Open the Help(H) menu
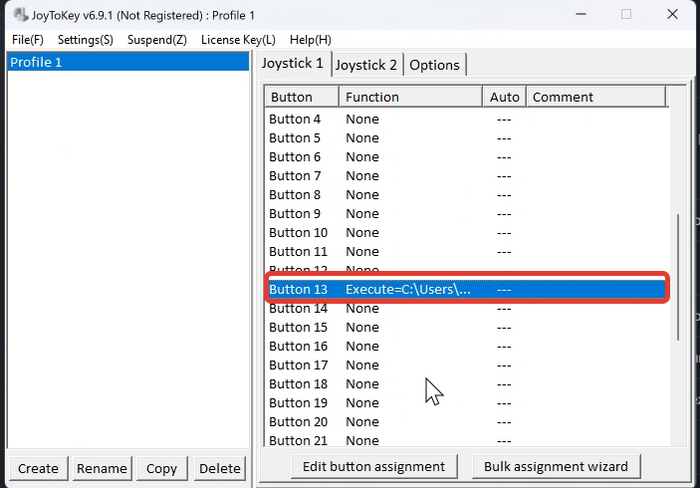The image size is (700, 488). point(310,39)
